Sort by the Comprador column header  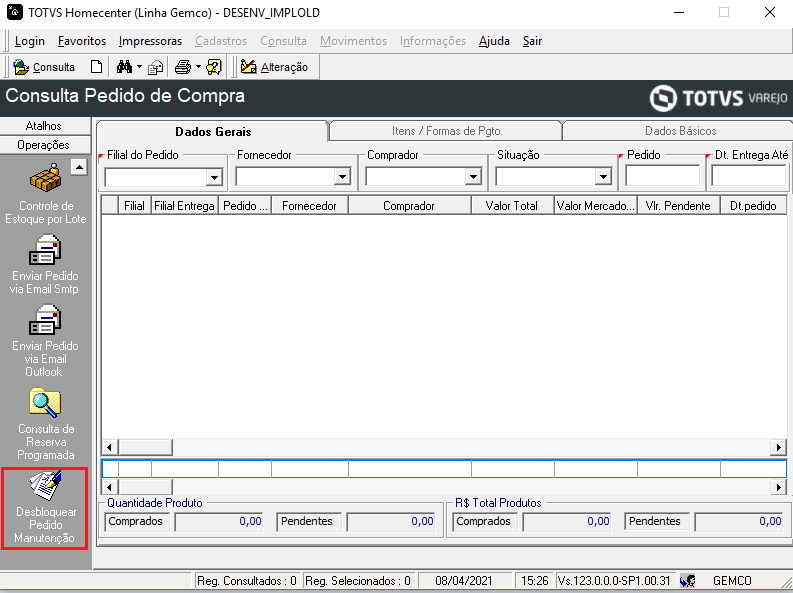pos(409,206)
